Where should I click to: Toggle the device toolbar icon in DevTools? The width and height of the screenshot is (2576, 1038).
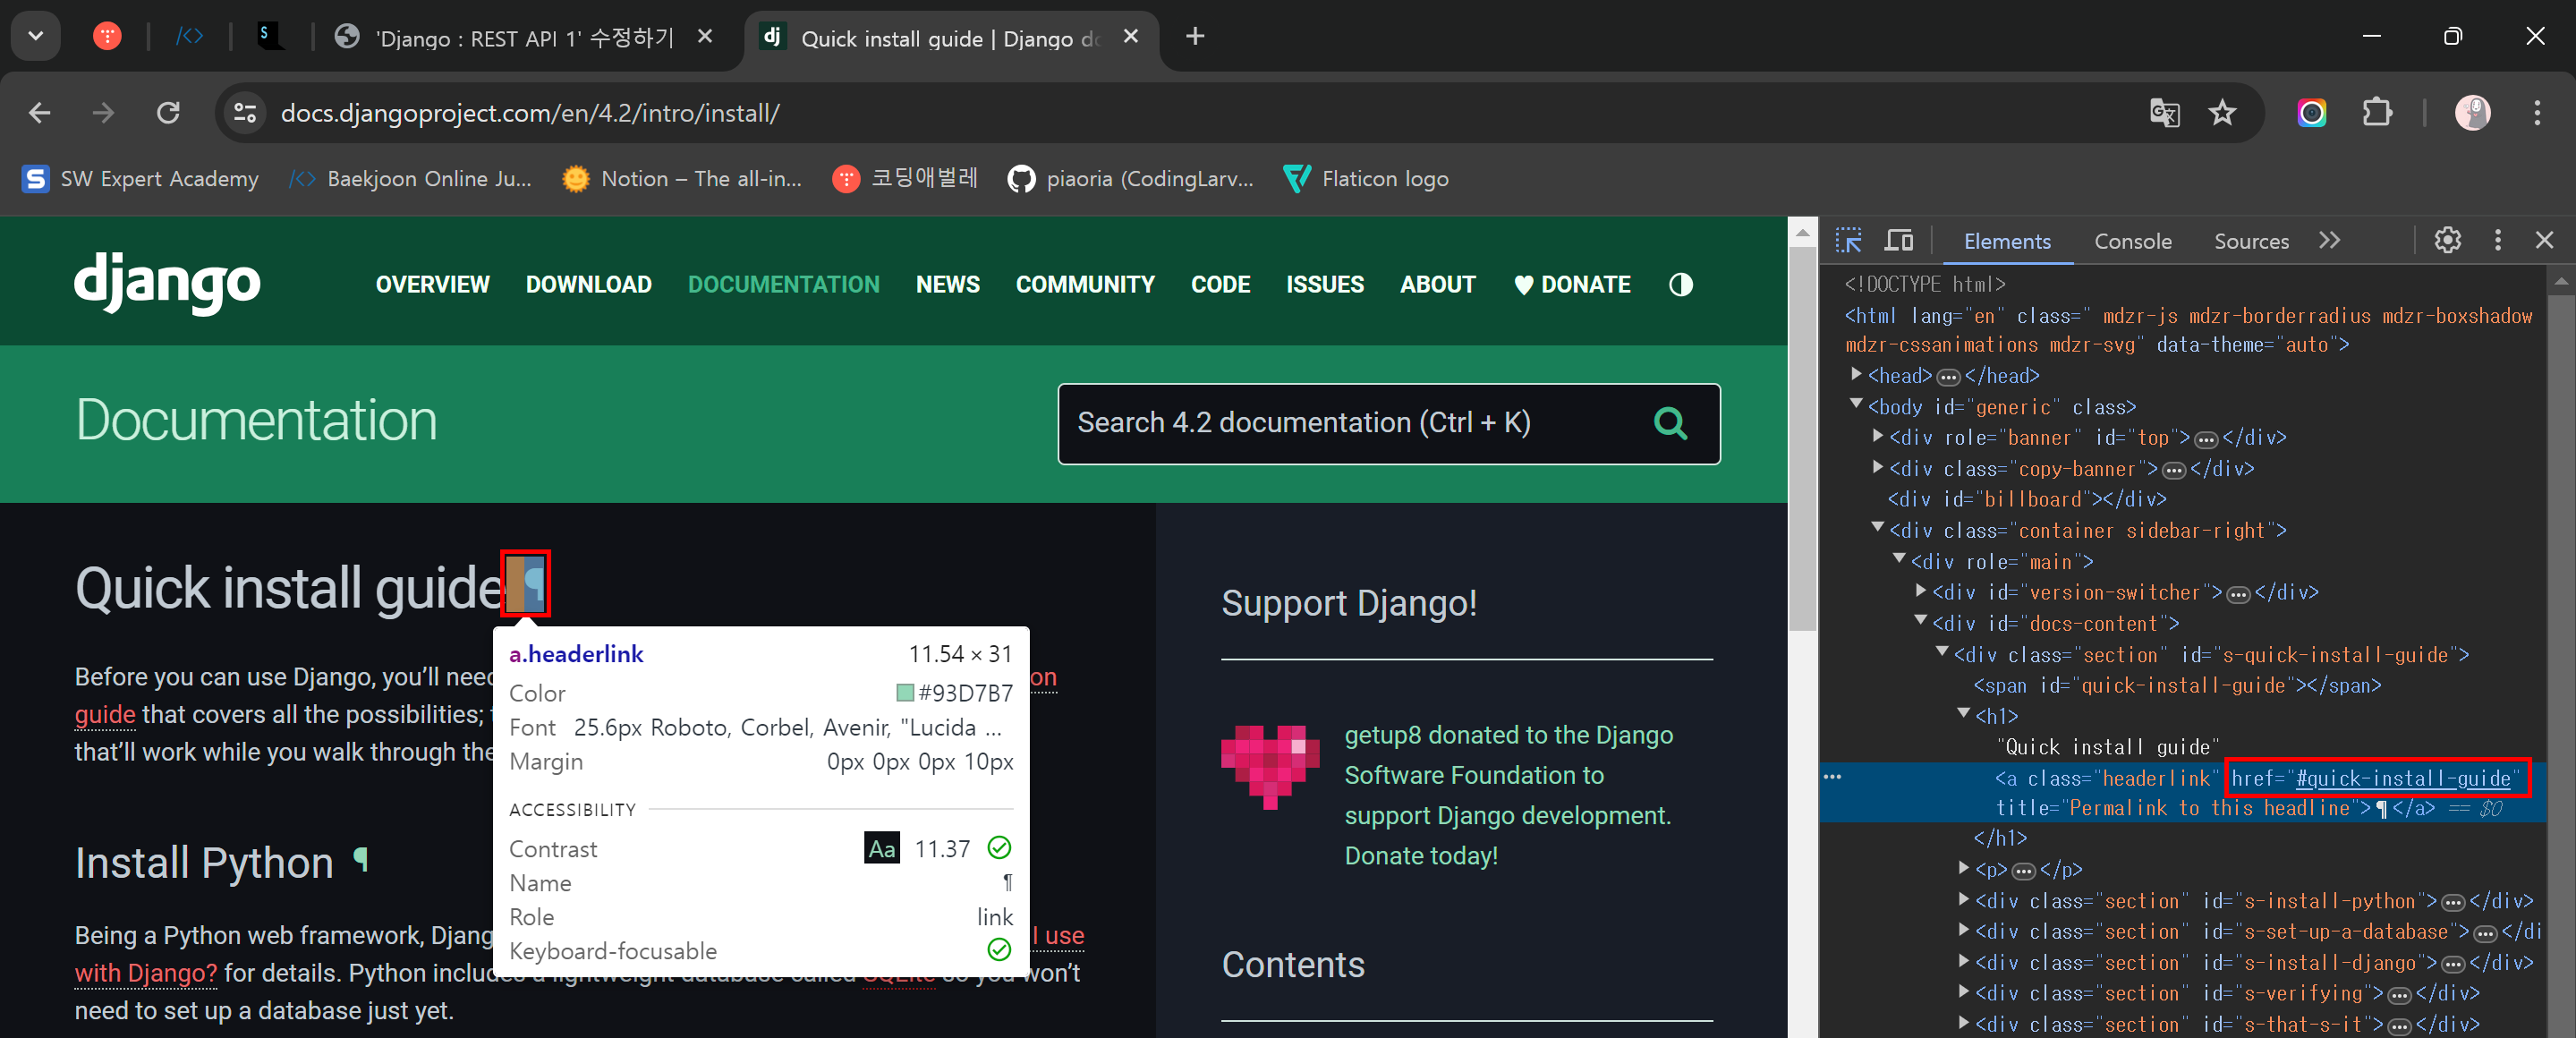pyautogui.click(x=1898, y=240)
